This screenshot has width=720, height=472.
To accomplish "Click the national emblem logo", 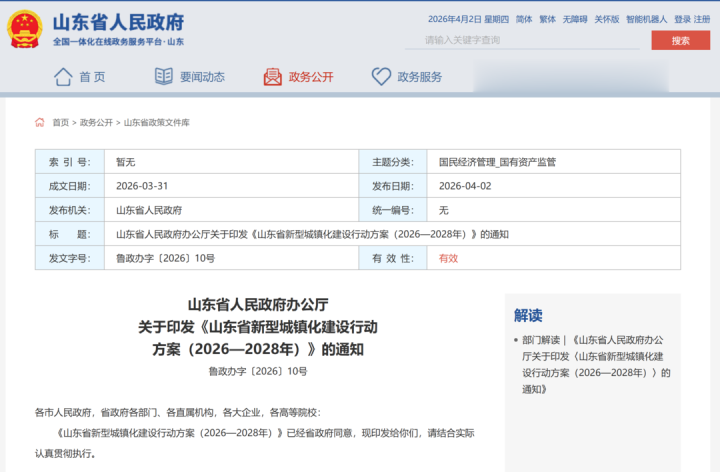I will point(24,29).
